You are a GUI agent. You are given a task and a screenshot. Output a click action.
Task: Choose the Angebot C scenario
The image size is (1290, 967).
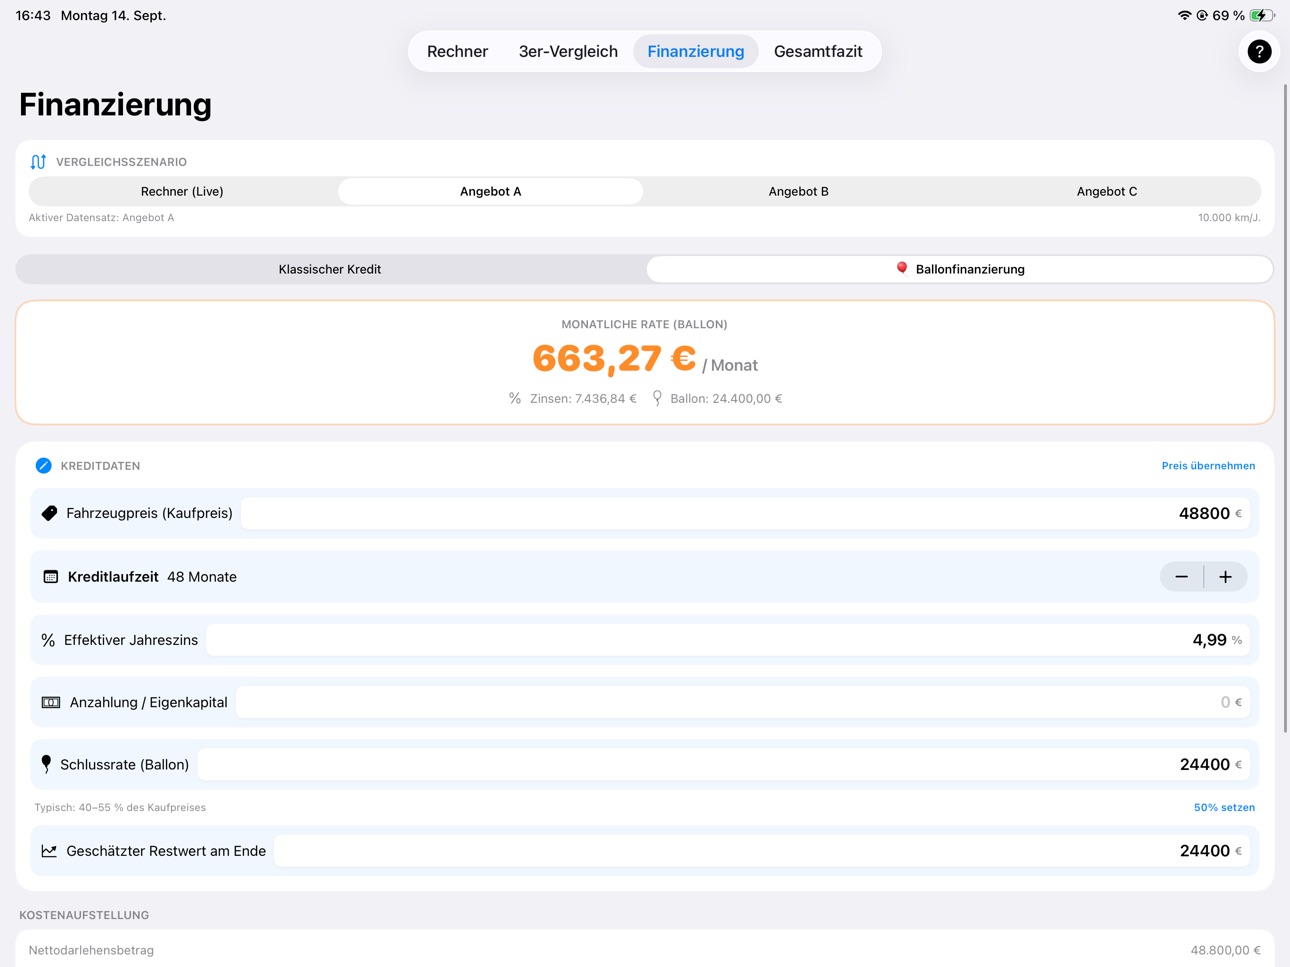pyautogui.click(x=1106, y=191)
